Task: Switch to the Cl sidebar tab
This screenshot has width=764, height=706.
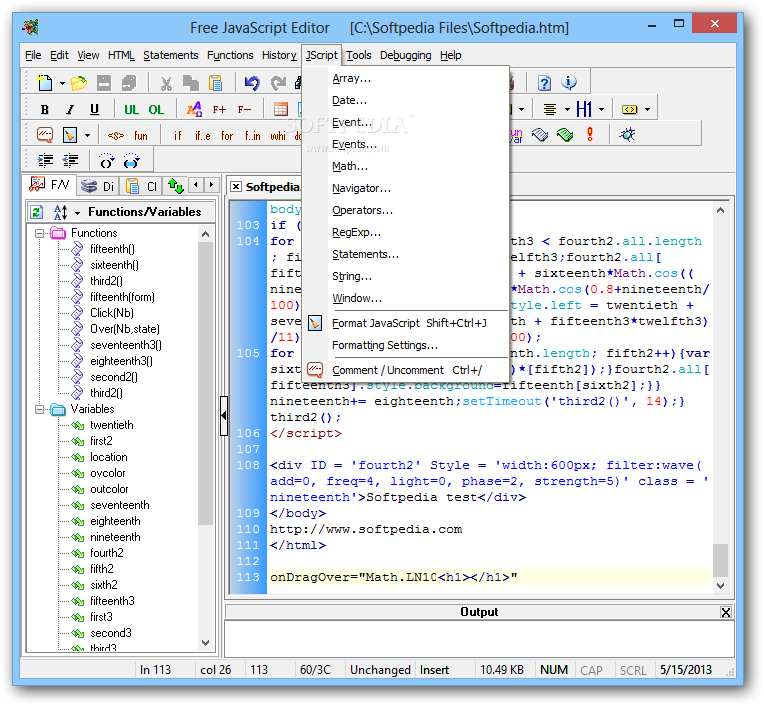Action: [x=141, y=186]
